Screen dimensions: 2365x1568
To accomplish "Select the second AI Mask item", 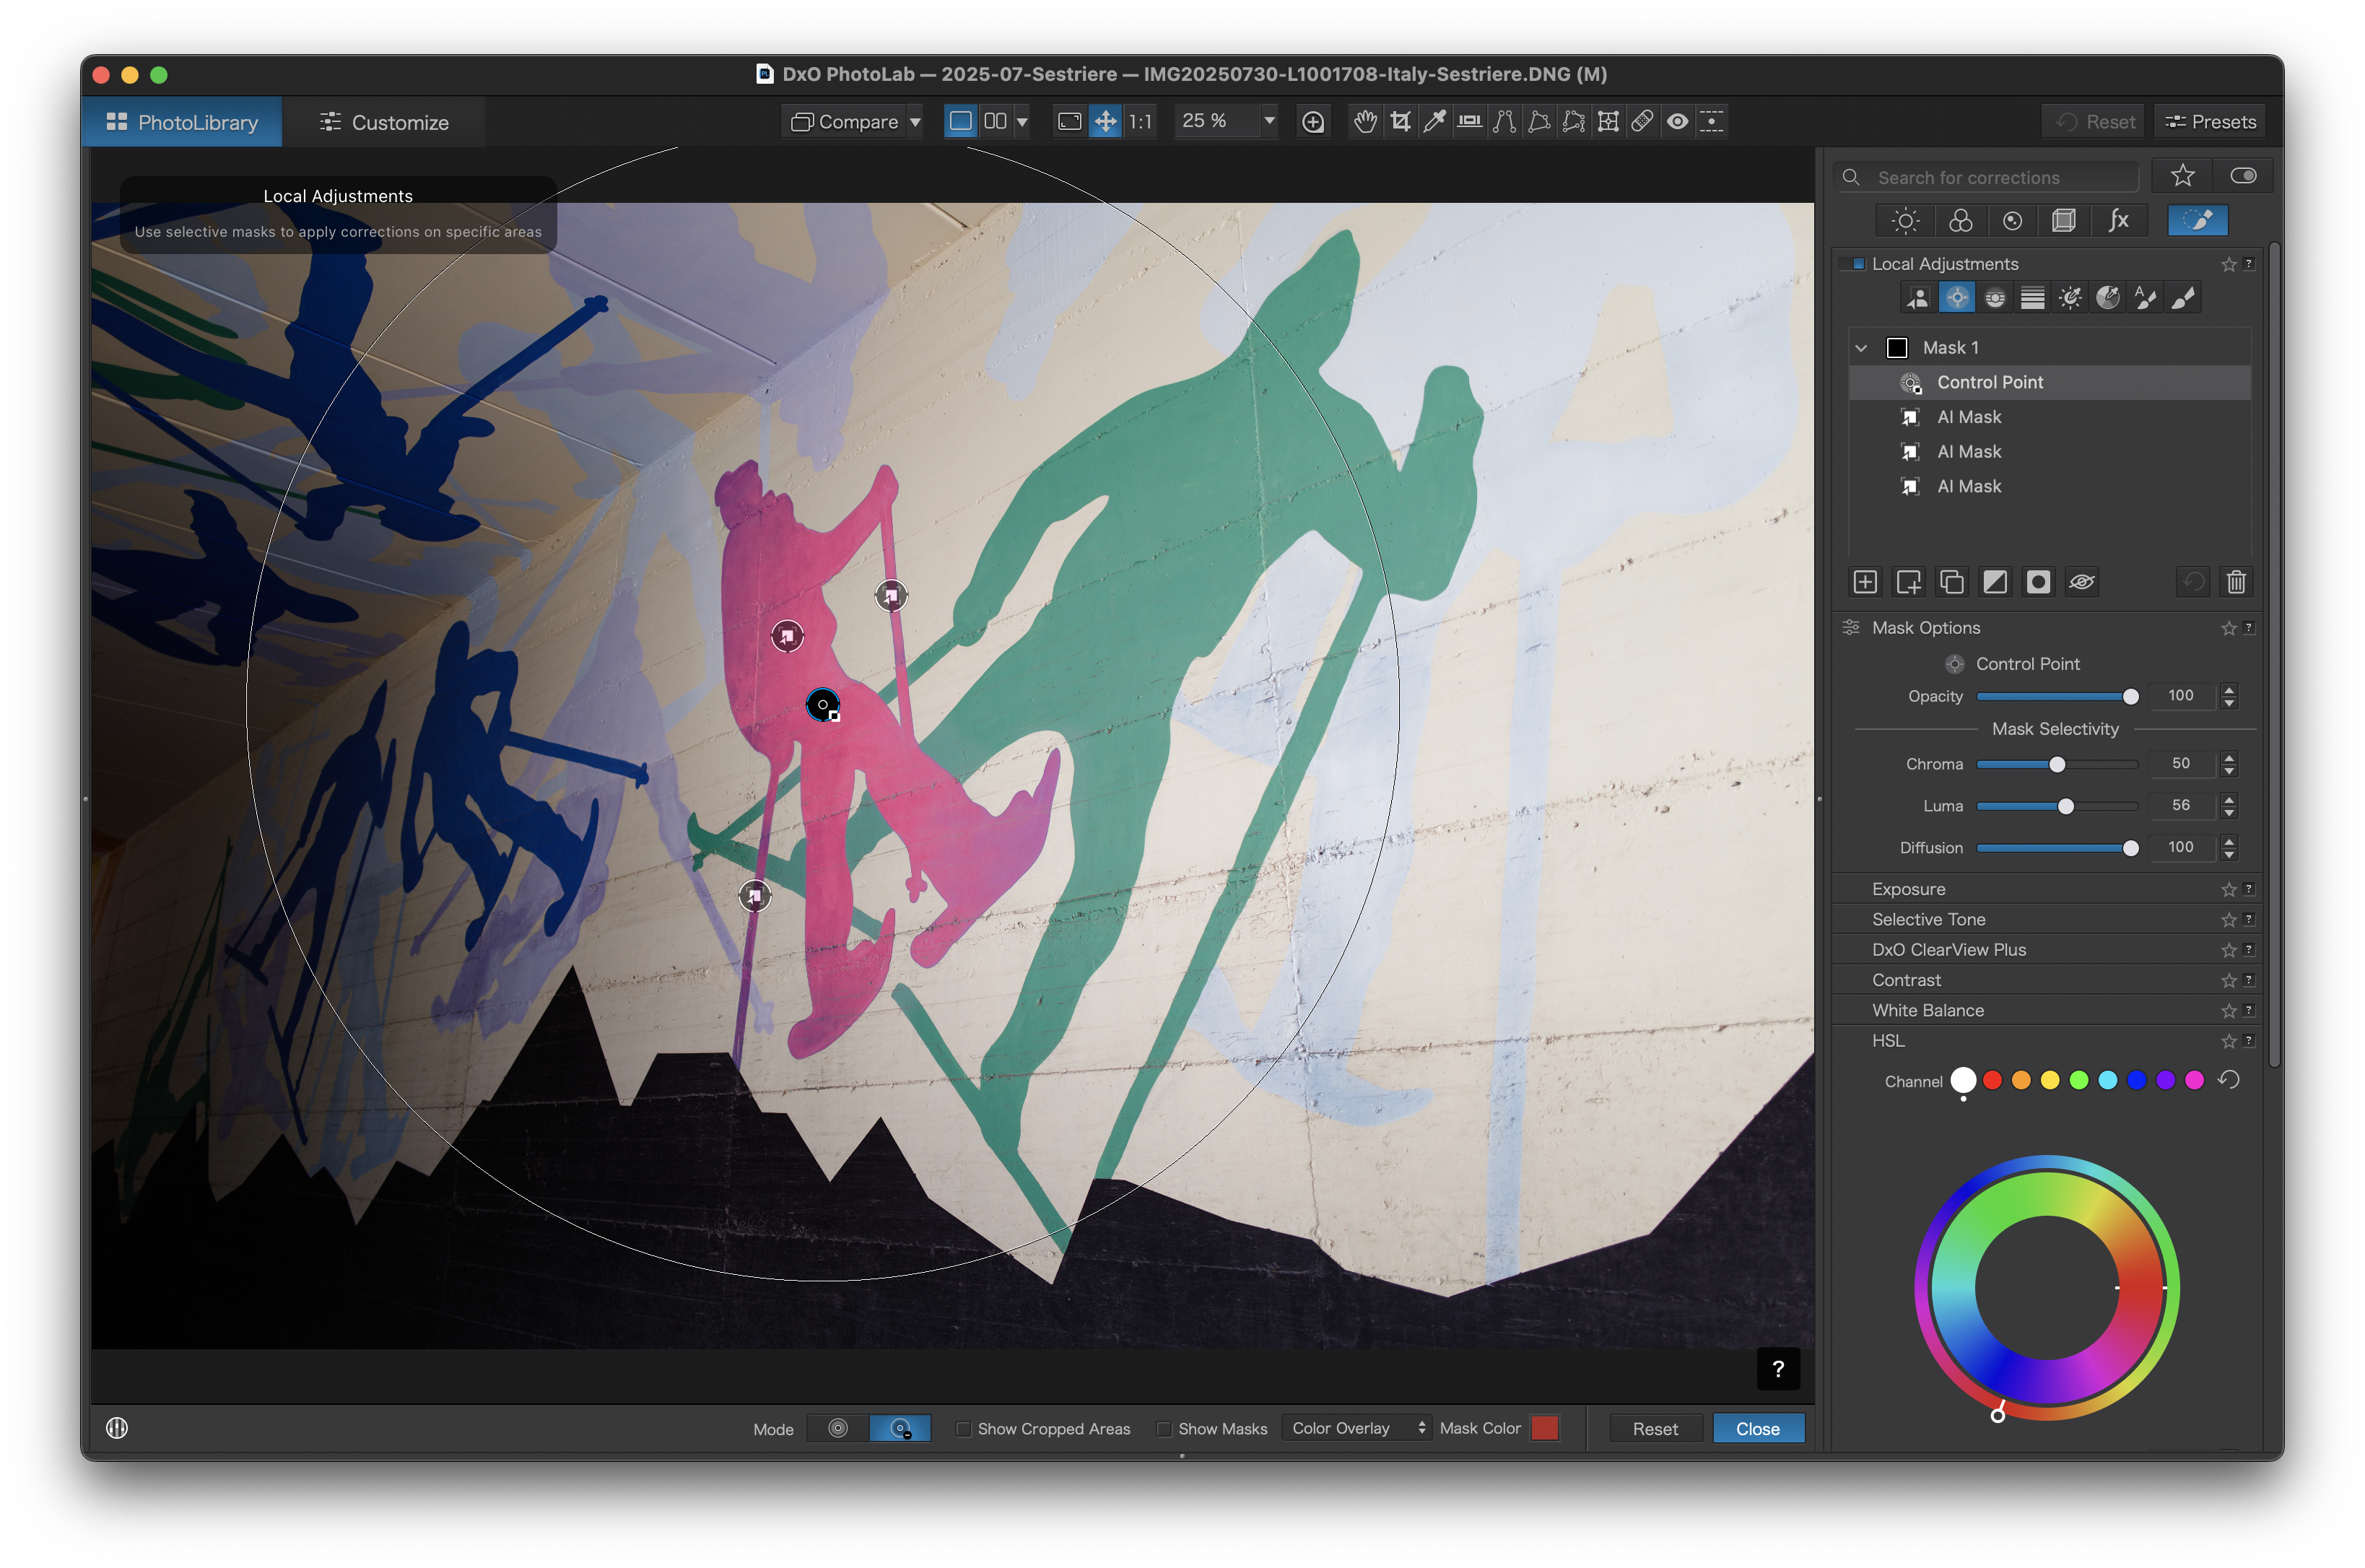I will [x=1968, y=452].
